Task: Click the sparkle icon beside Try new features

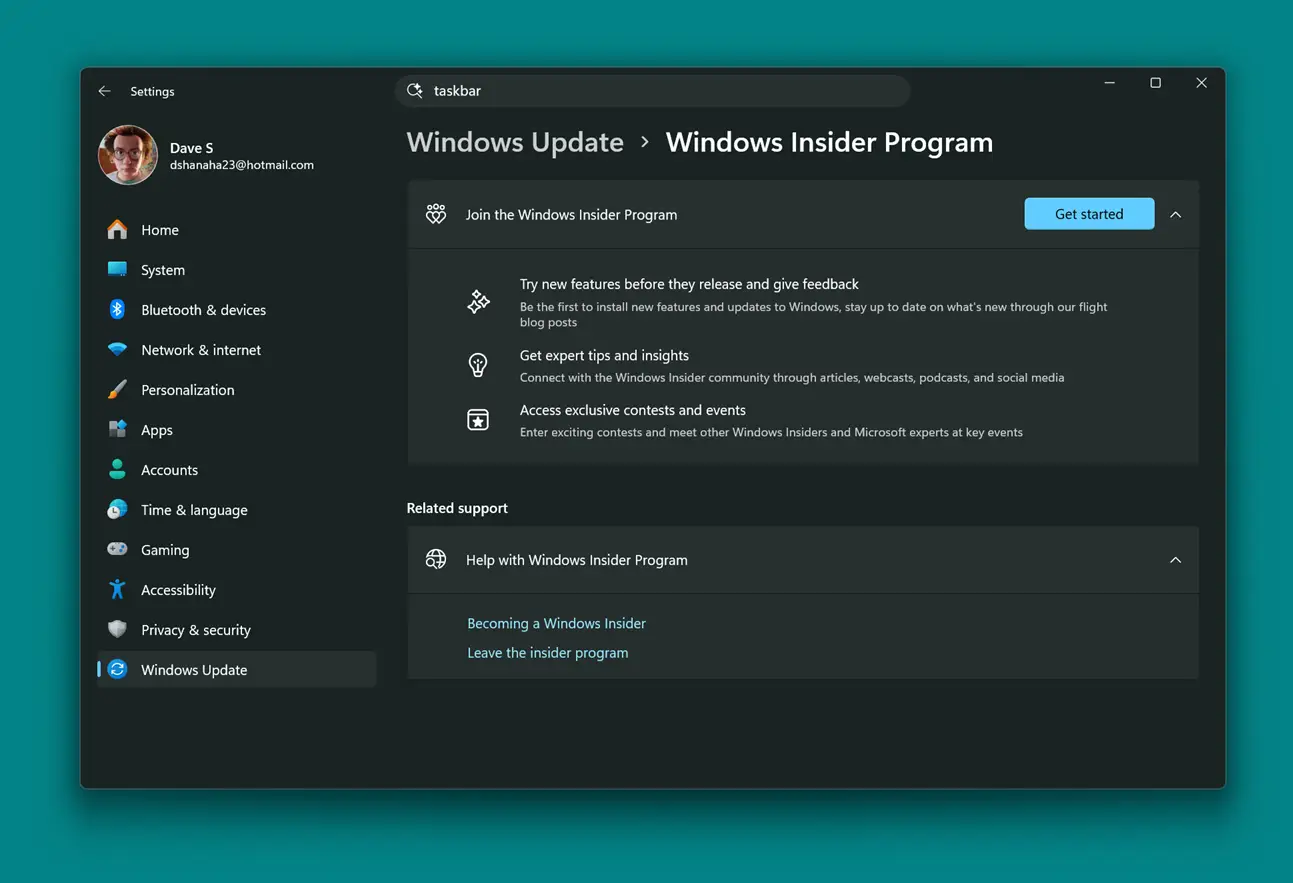Action: (479, 302)
